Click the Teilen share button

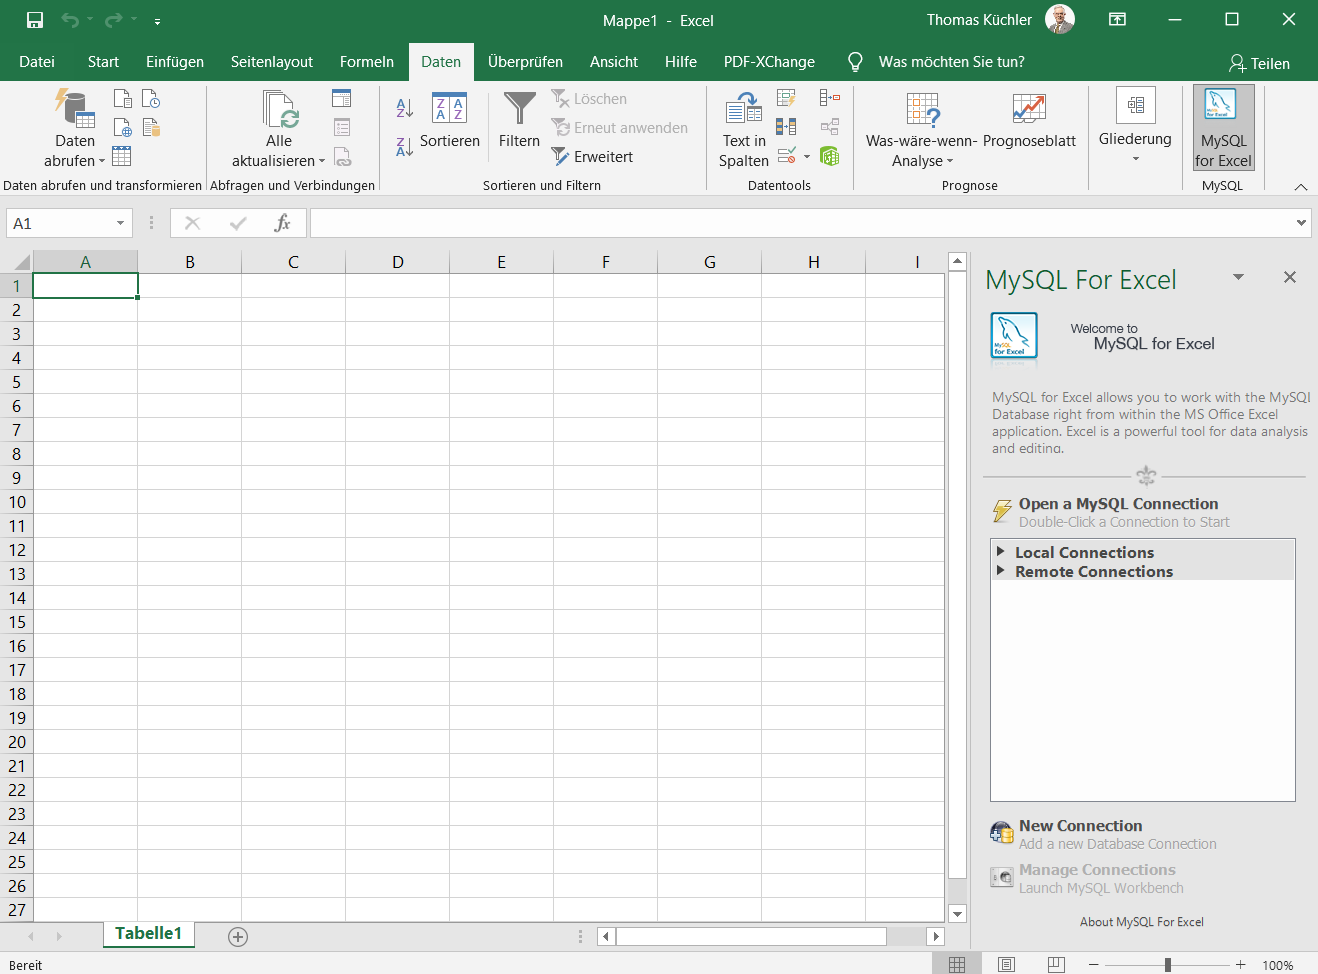point(1259,63)
